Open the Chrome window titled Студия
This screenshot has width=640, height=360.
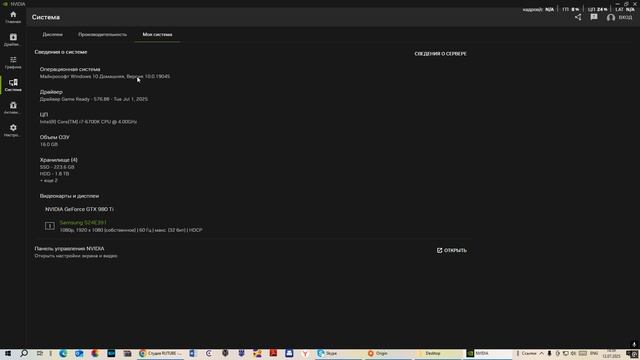tap(160, 353)
